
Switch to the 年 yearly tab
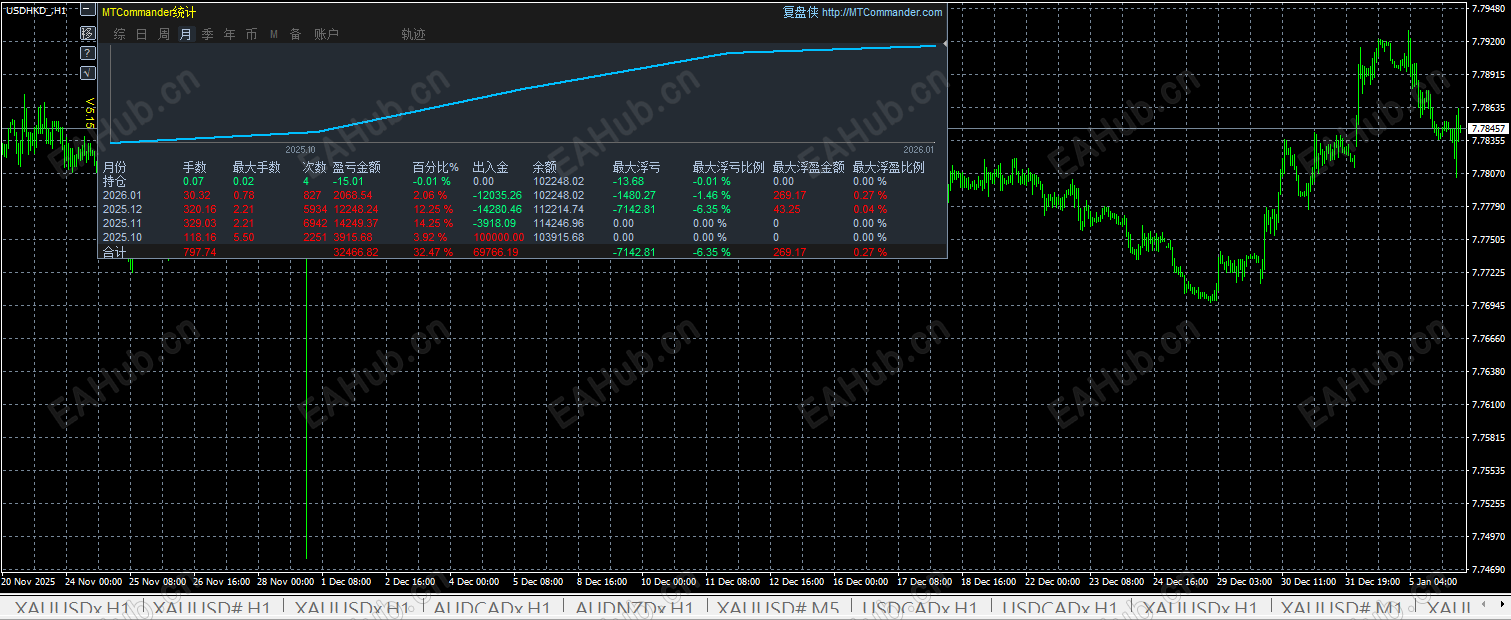pos(230,34)
